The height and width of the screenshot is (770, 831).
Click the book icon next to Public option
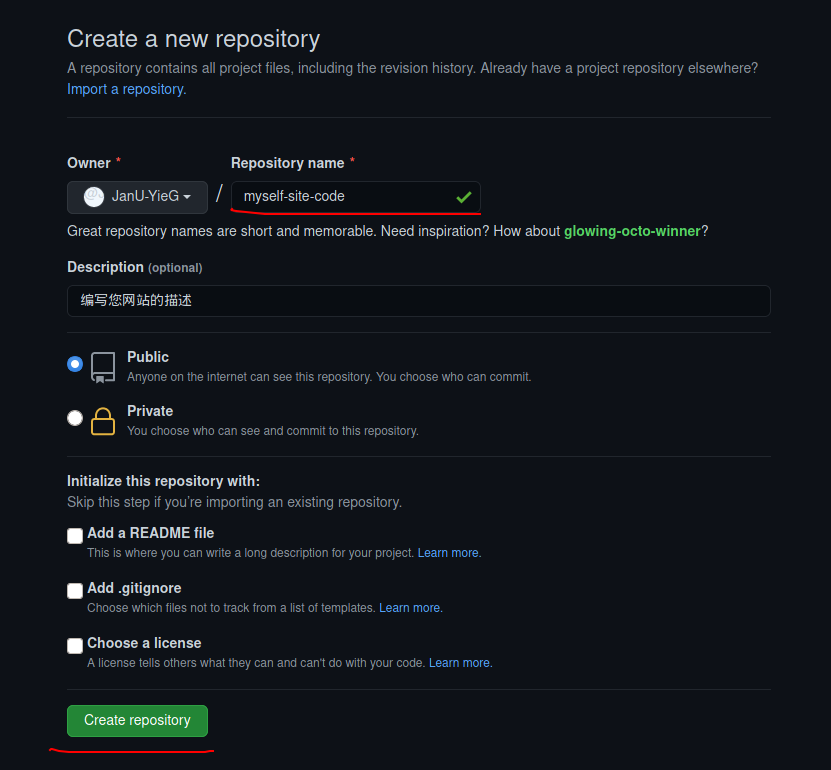coord(102,368)
